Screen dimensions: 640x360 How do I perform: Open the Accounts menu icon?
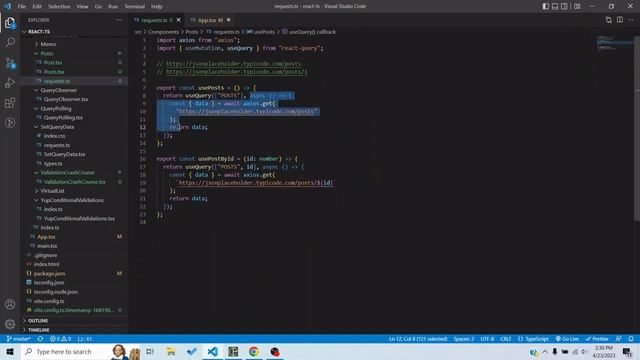[x=10, y=304]
